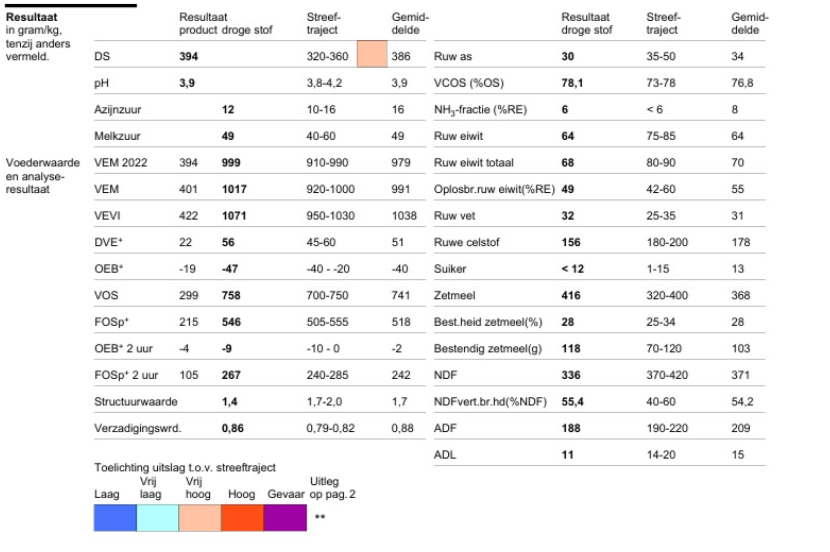Click the peach indicator beside DS streeftraject

pos(372,54)
